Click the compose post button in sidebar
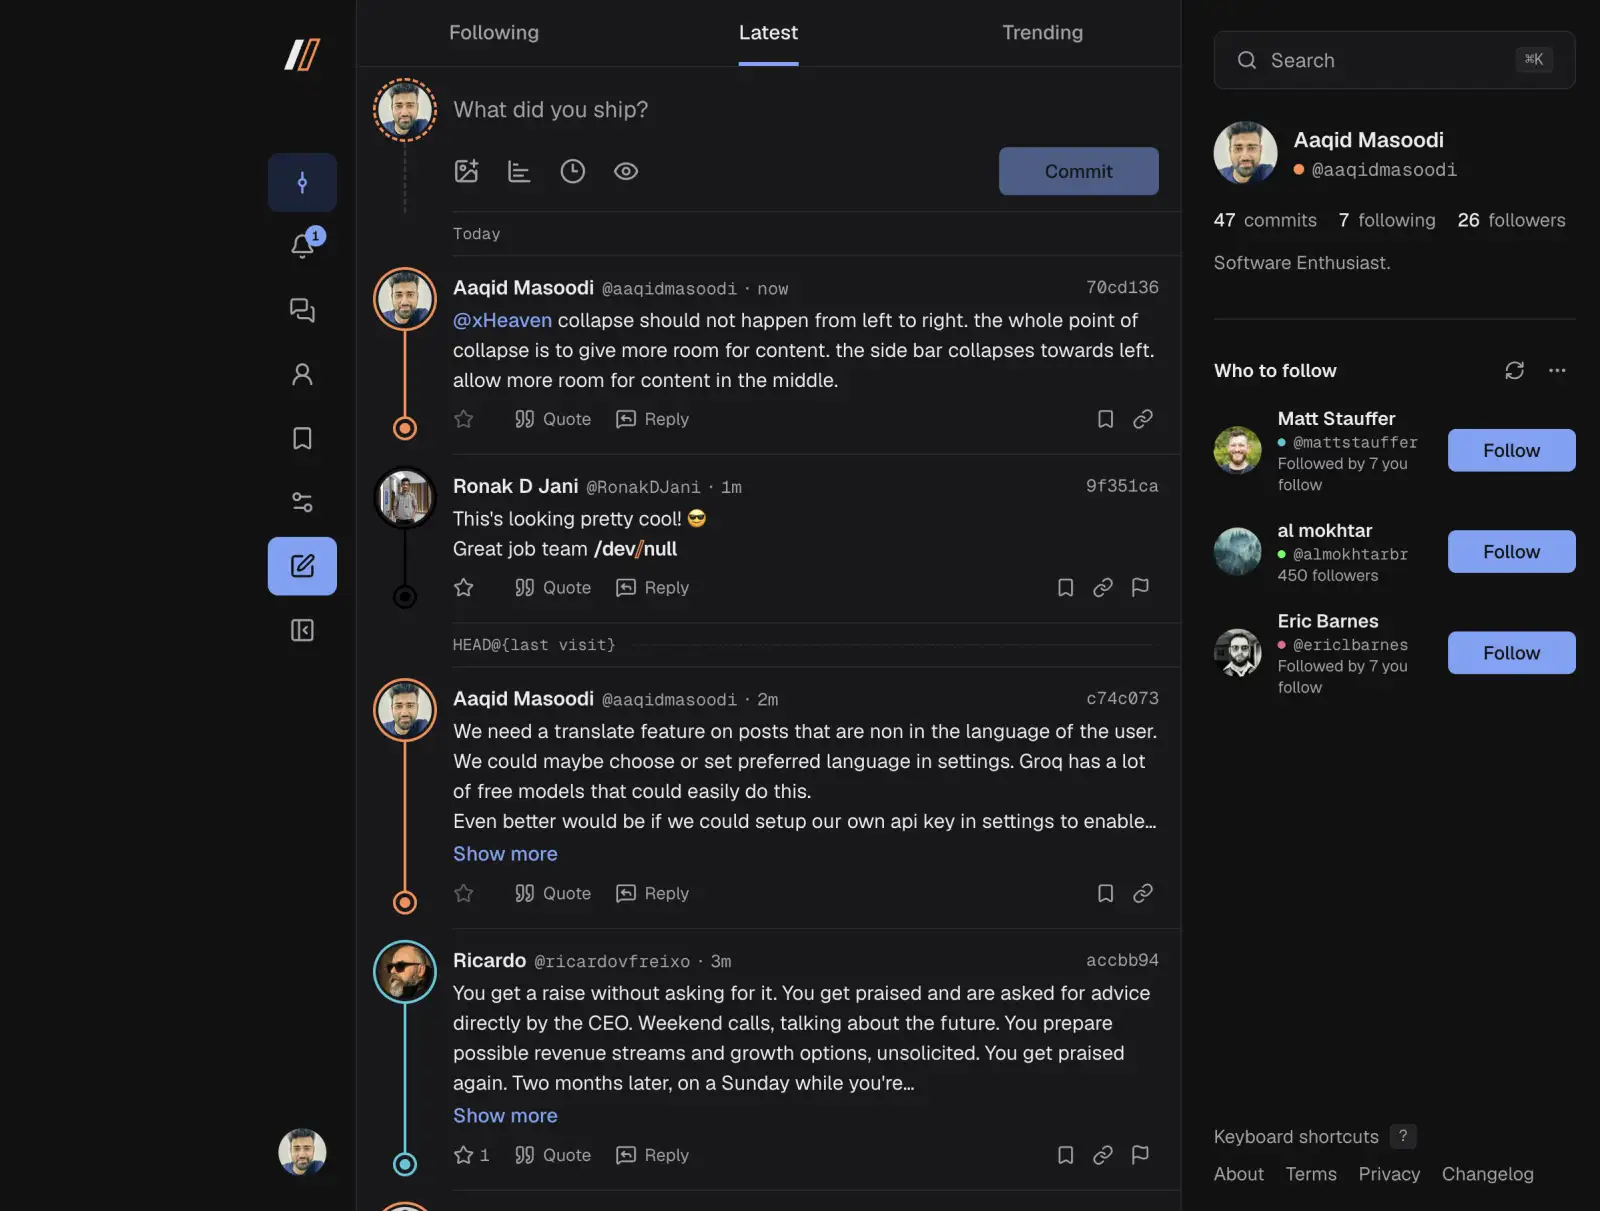The width and height of the screenshot is (1600, 1211). pos(302,566)
